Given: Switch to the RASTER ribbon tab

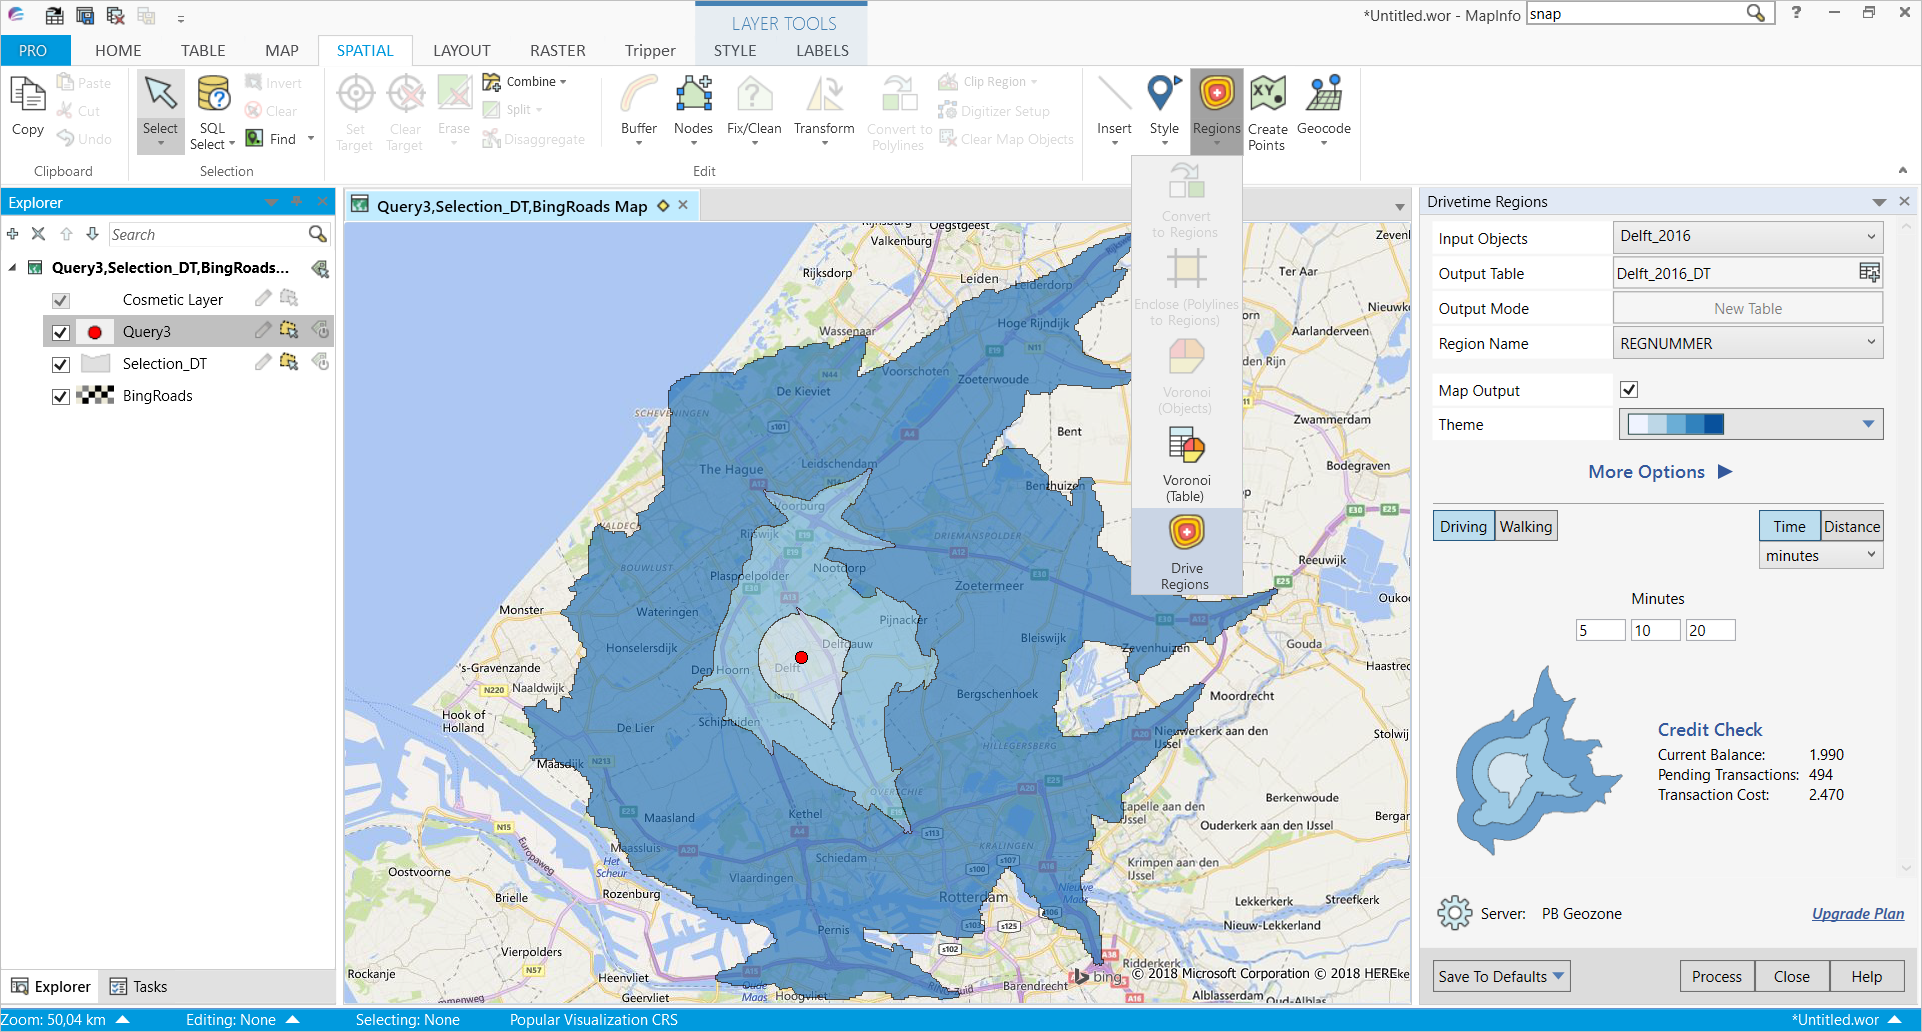Looking at the screenshot, I should (x=557, y=50).
